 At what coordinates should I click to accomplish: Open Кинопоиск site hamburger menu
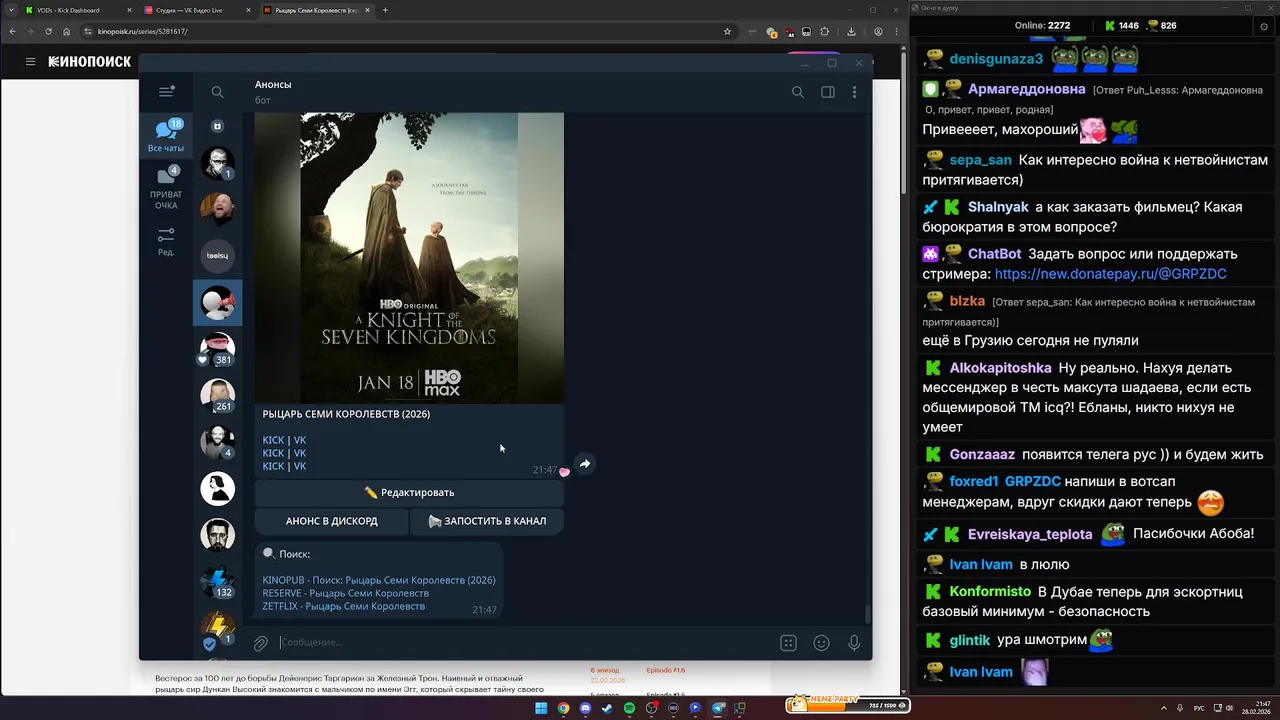click(x=30, y=62)
